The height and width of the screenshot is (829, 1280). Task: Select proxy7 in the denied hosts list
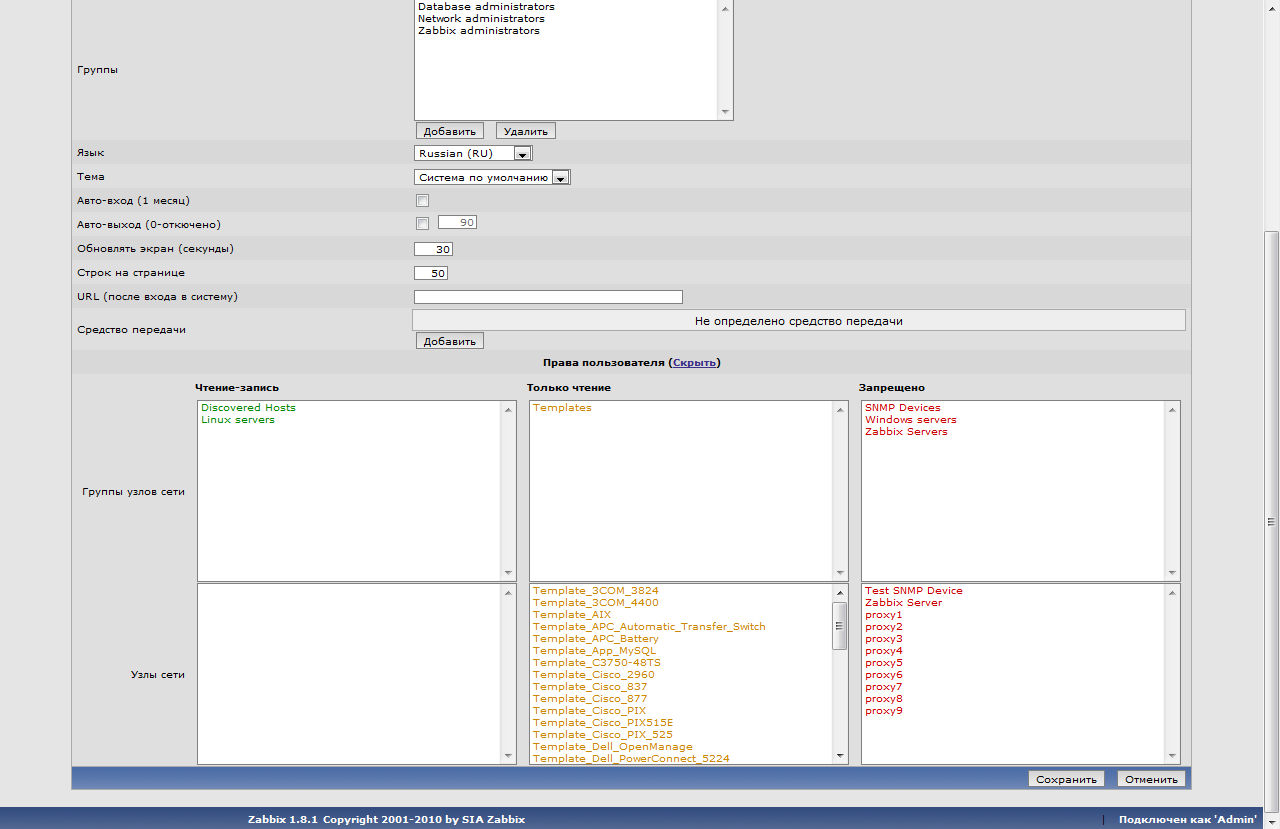click(884, 687)
